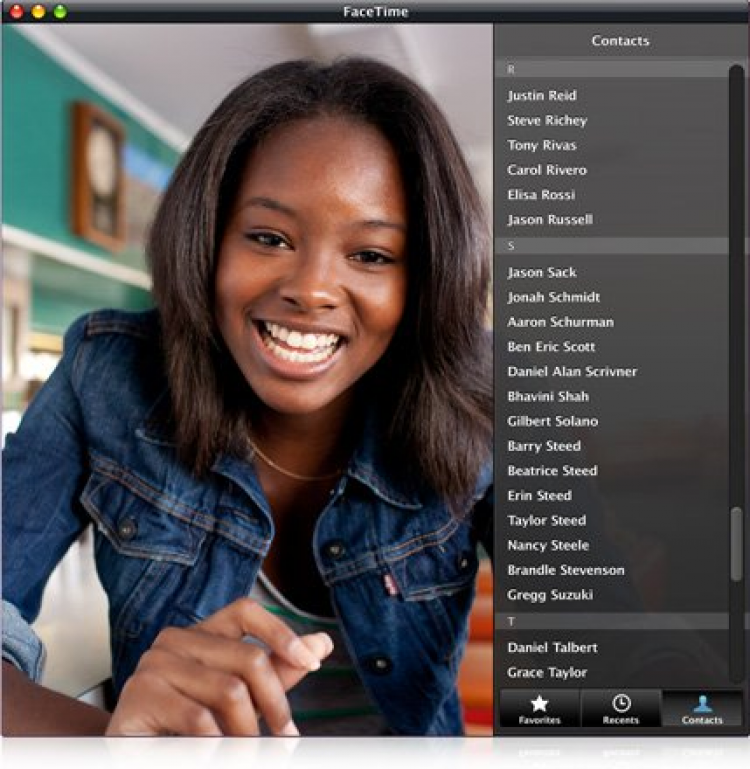Click the video preview of the smiling woman
Image resolution: width=750 pixels, height=769 pixels.
click(x=247, y=380)
